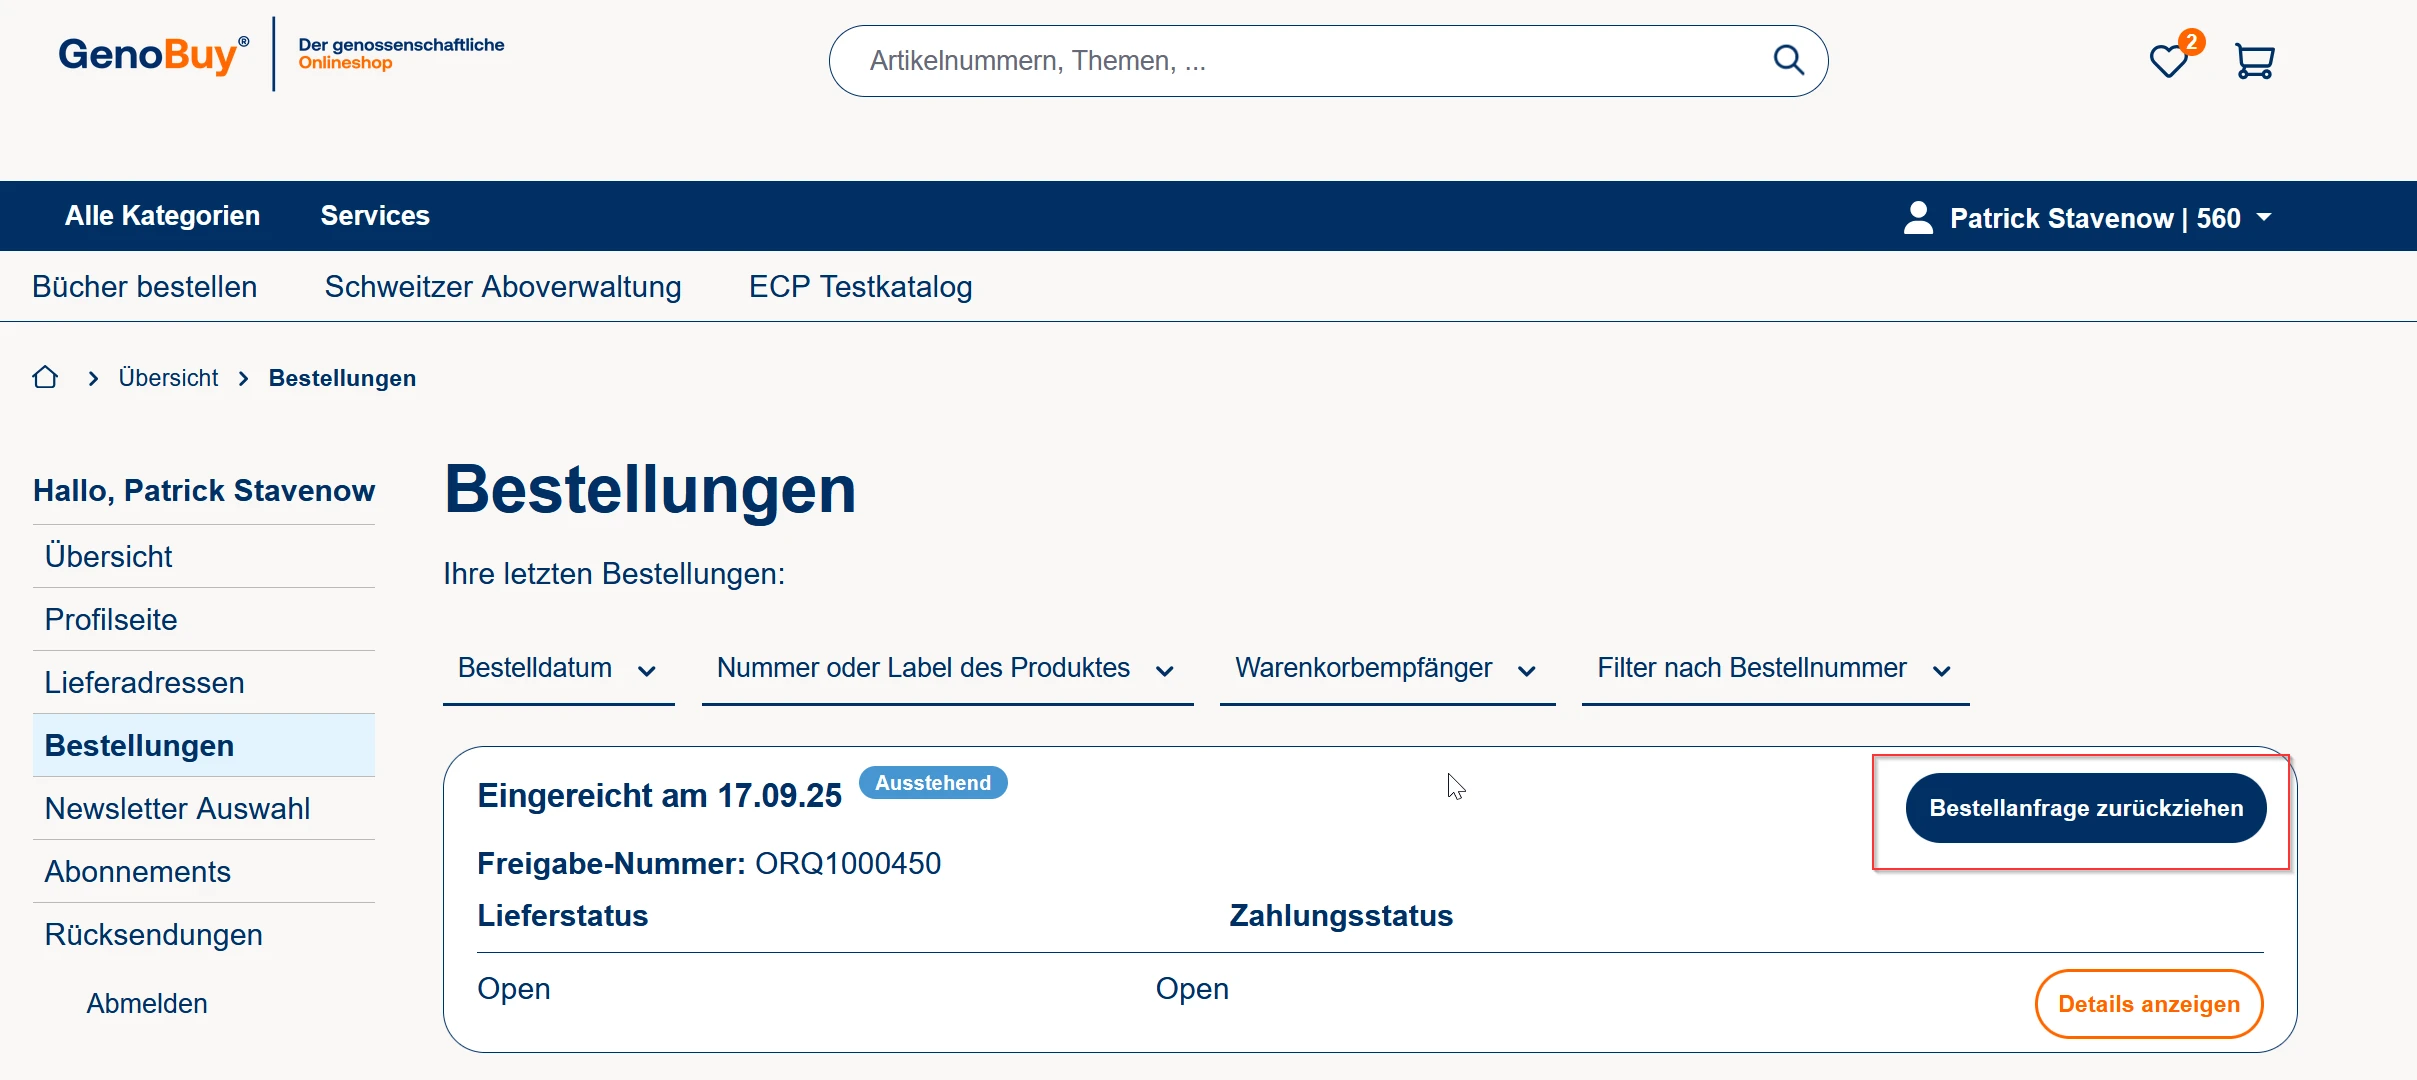Select Abmelden in the sidebar
Screen dimensions: 2417x1080
(x=147, y=1003)
